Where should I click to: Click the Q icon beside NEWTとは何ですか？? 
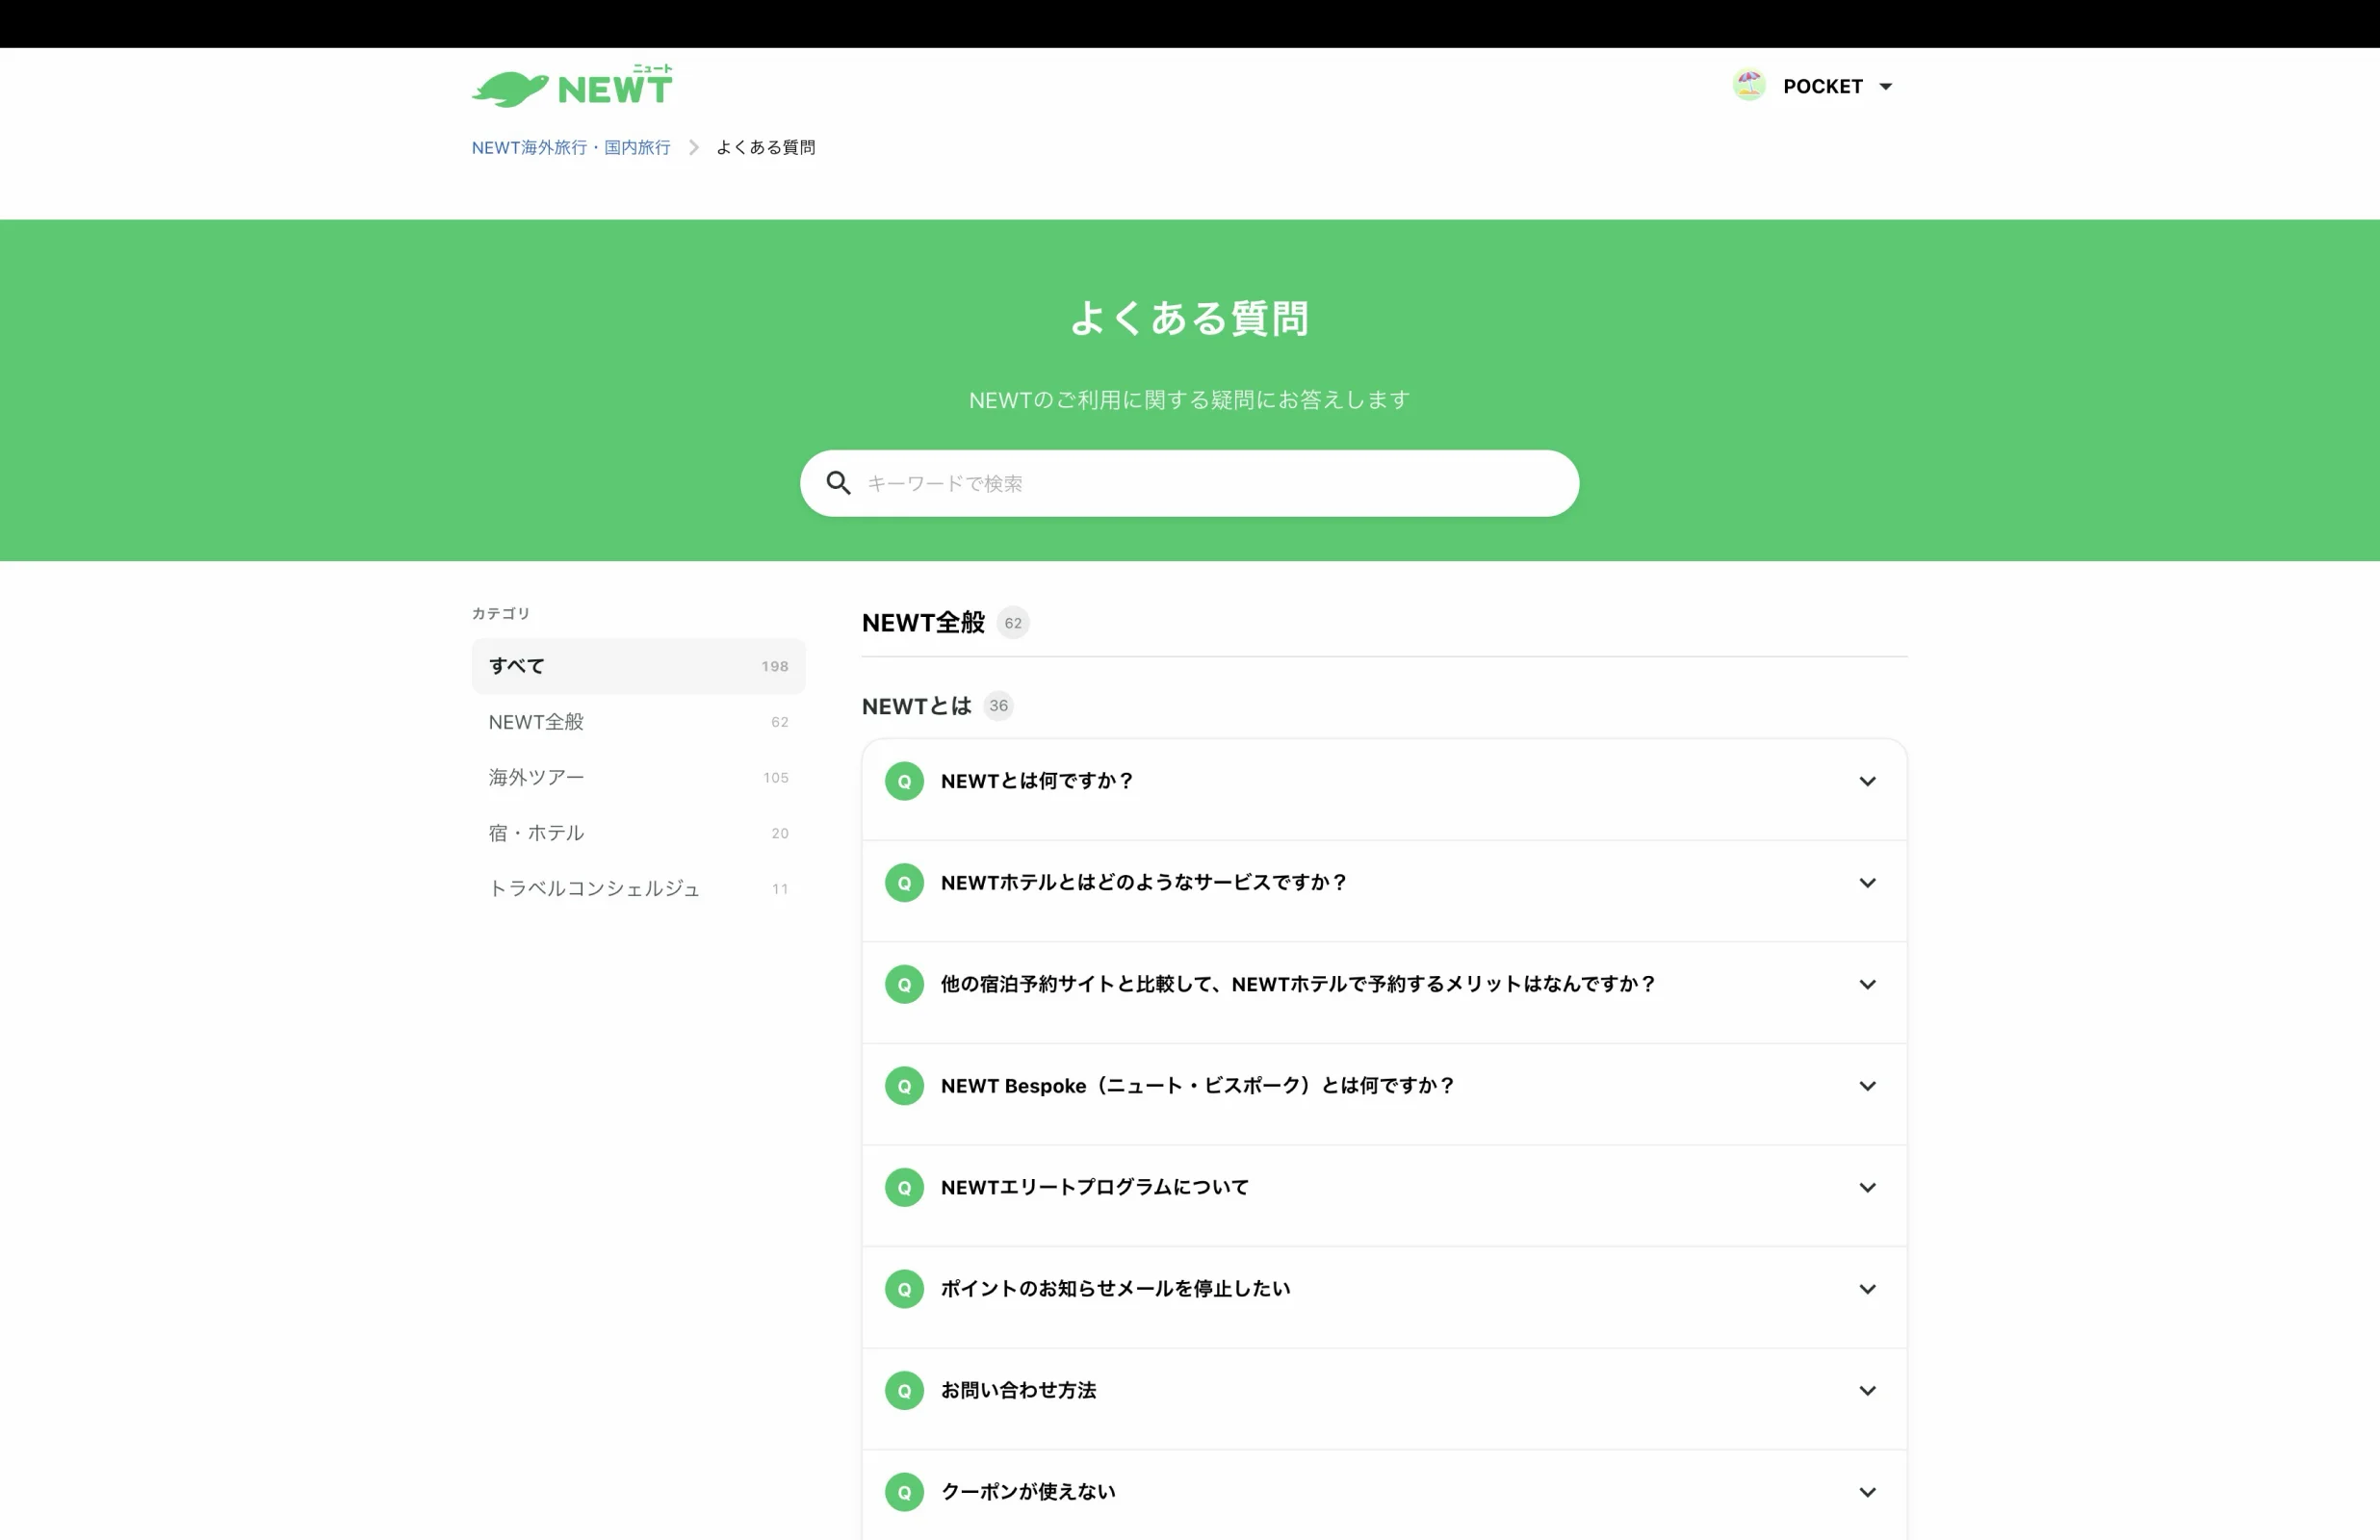[904, 781]
